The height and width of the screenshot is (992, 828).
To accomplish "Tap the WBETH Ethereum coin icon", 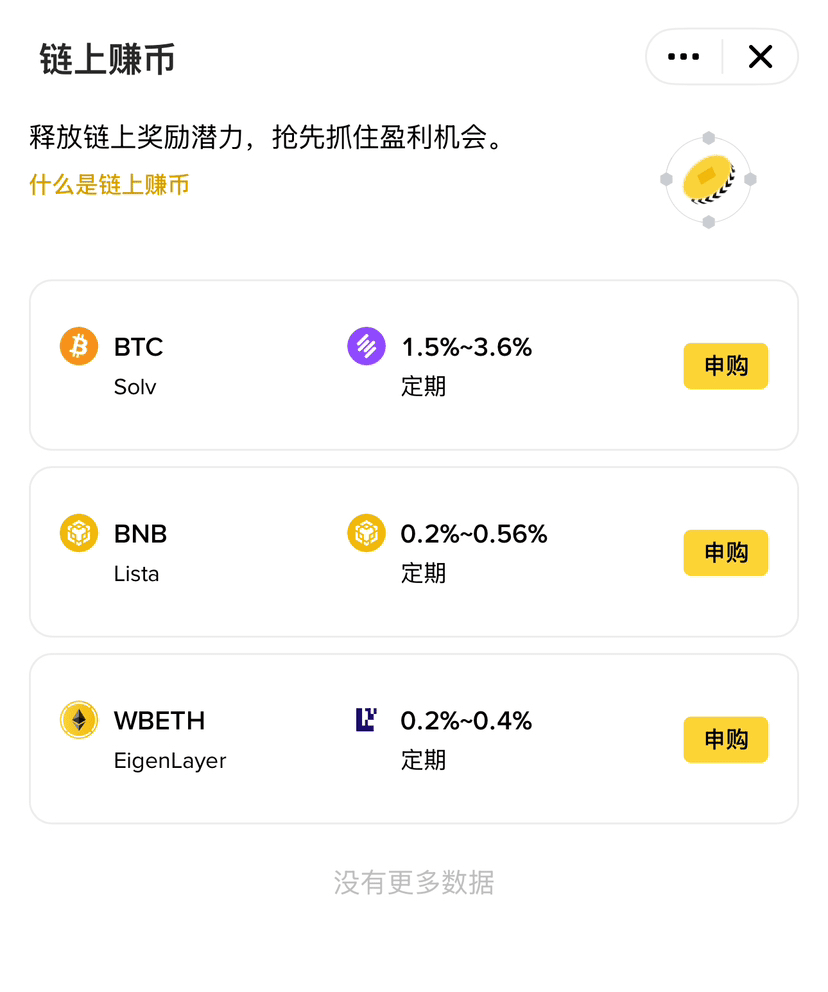I will click(x=79, y=720).
